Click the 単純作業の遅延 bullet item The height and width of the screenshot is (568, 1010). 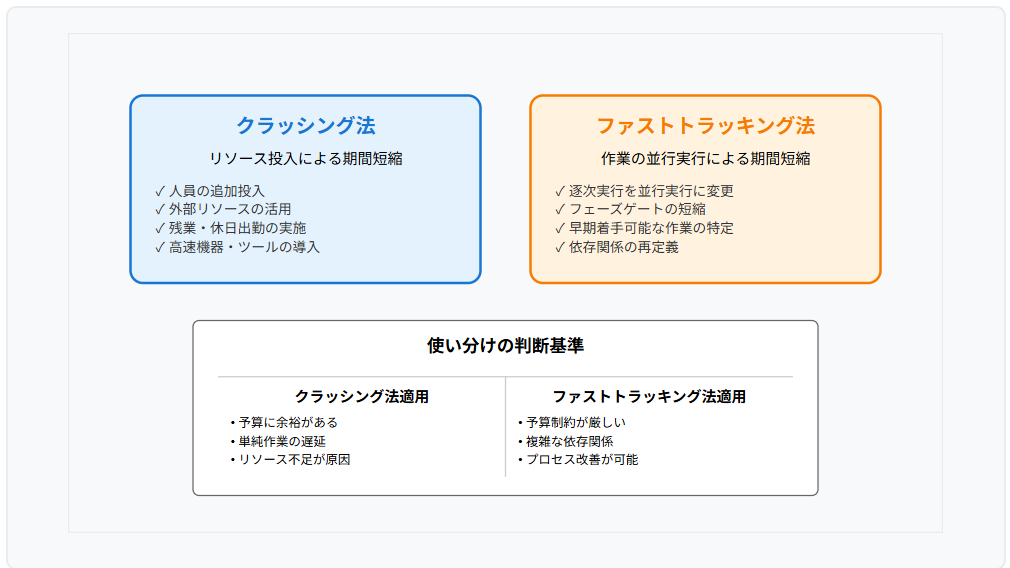coord(278,441)
